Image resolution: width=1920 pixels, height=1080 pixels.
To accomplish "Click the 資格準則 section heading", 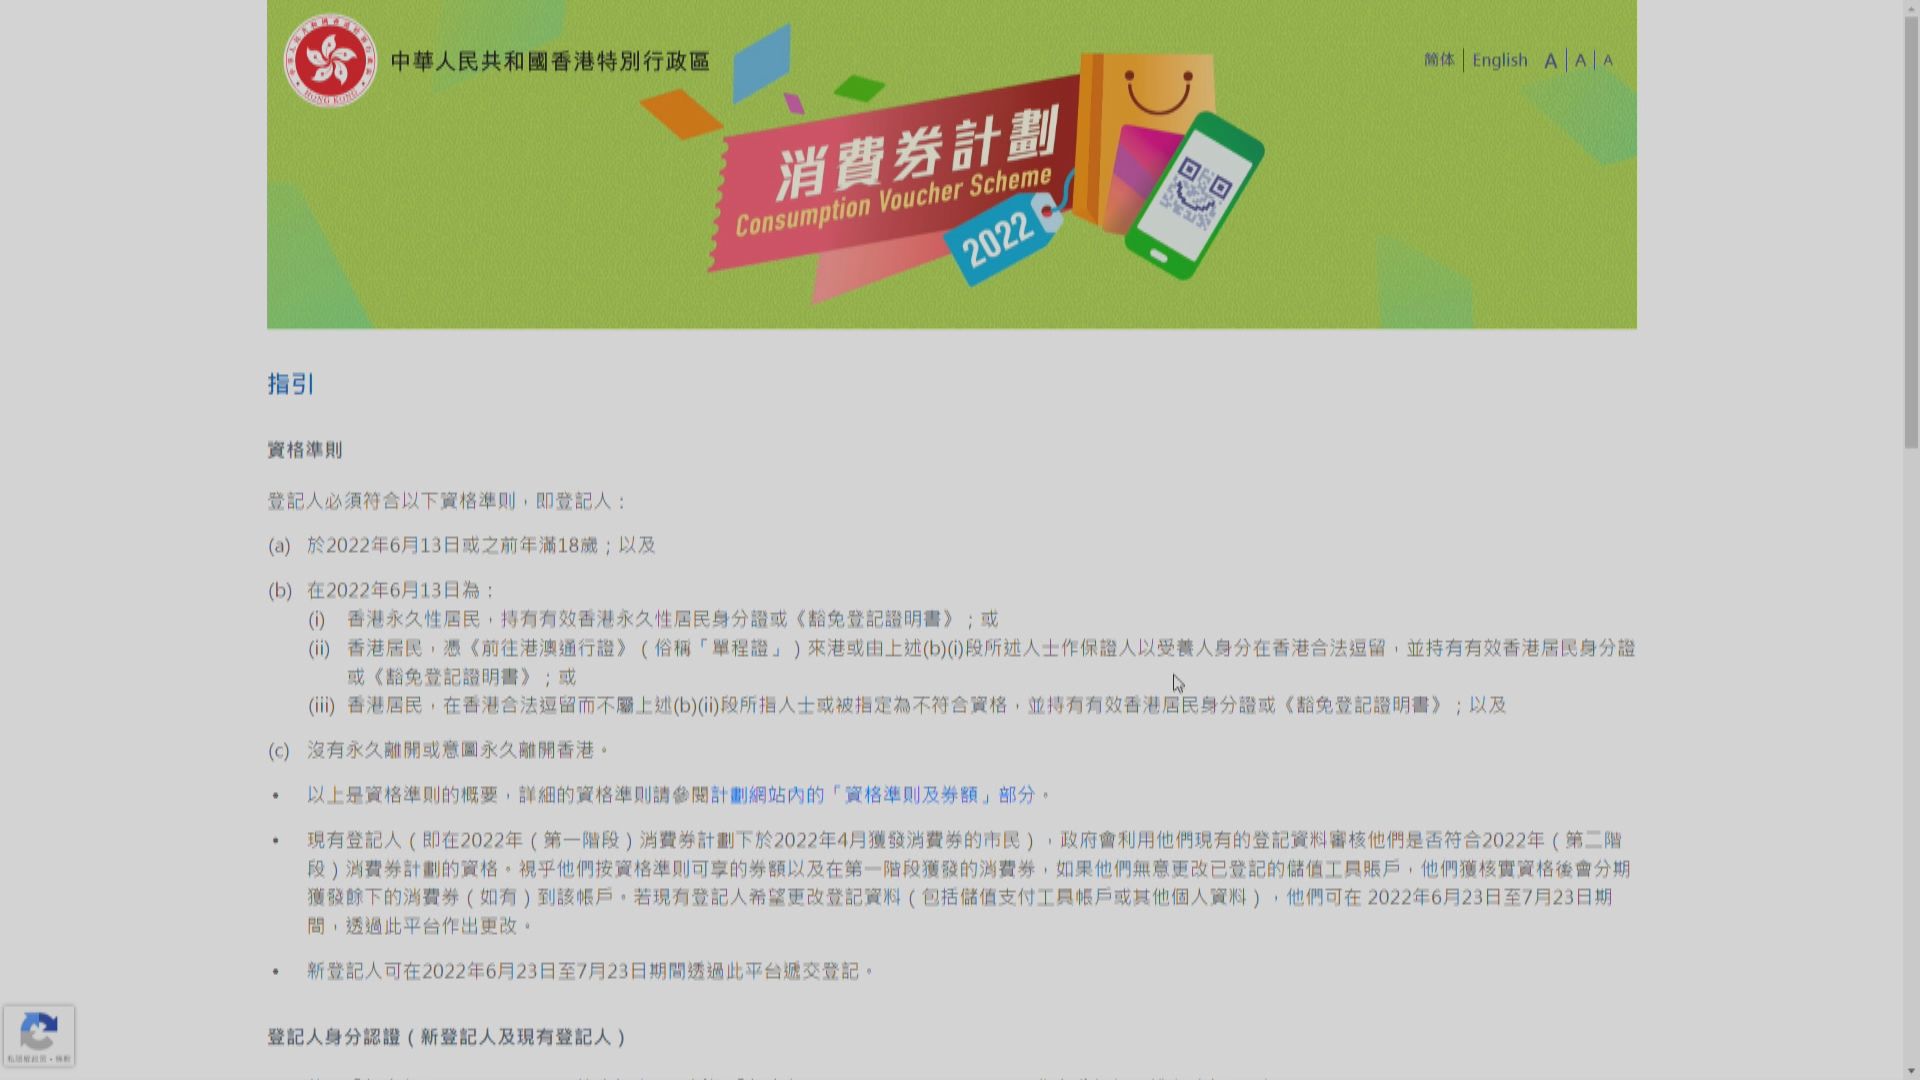I will click(x=304, y=450).
